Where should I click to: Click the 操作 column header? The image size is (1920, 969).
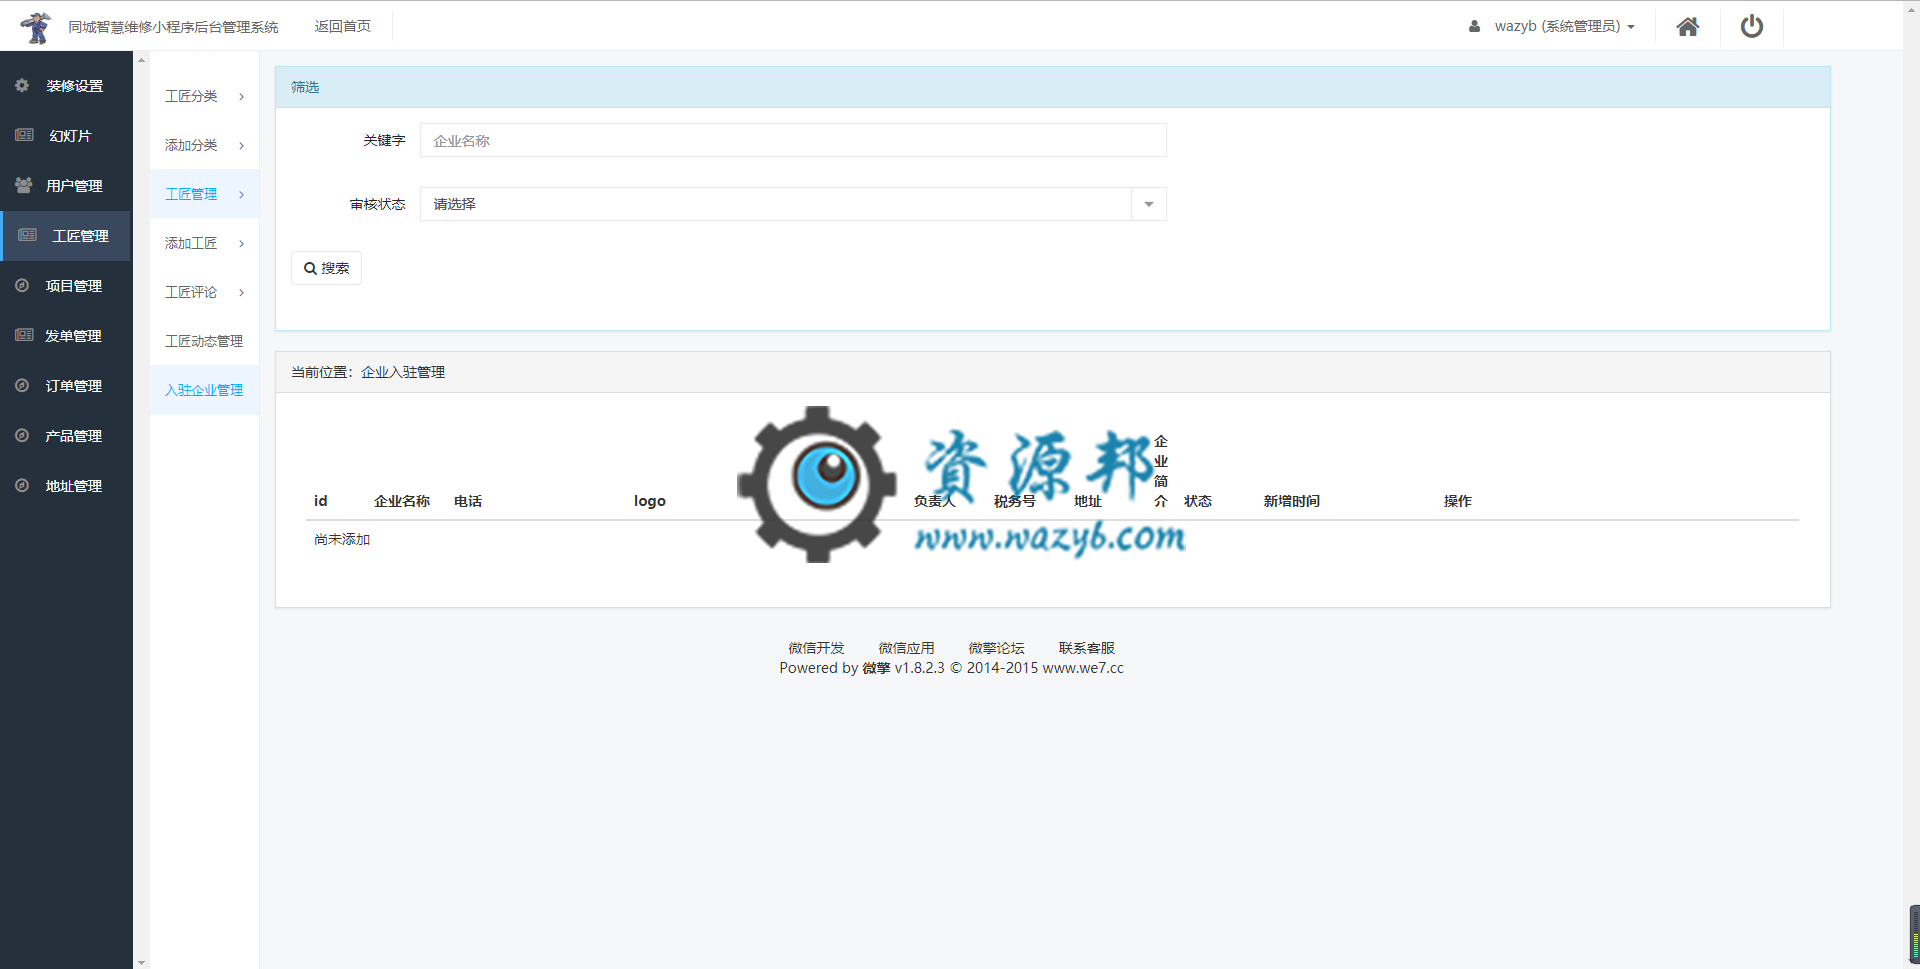click(x=1457, y=501)
